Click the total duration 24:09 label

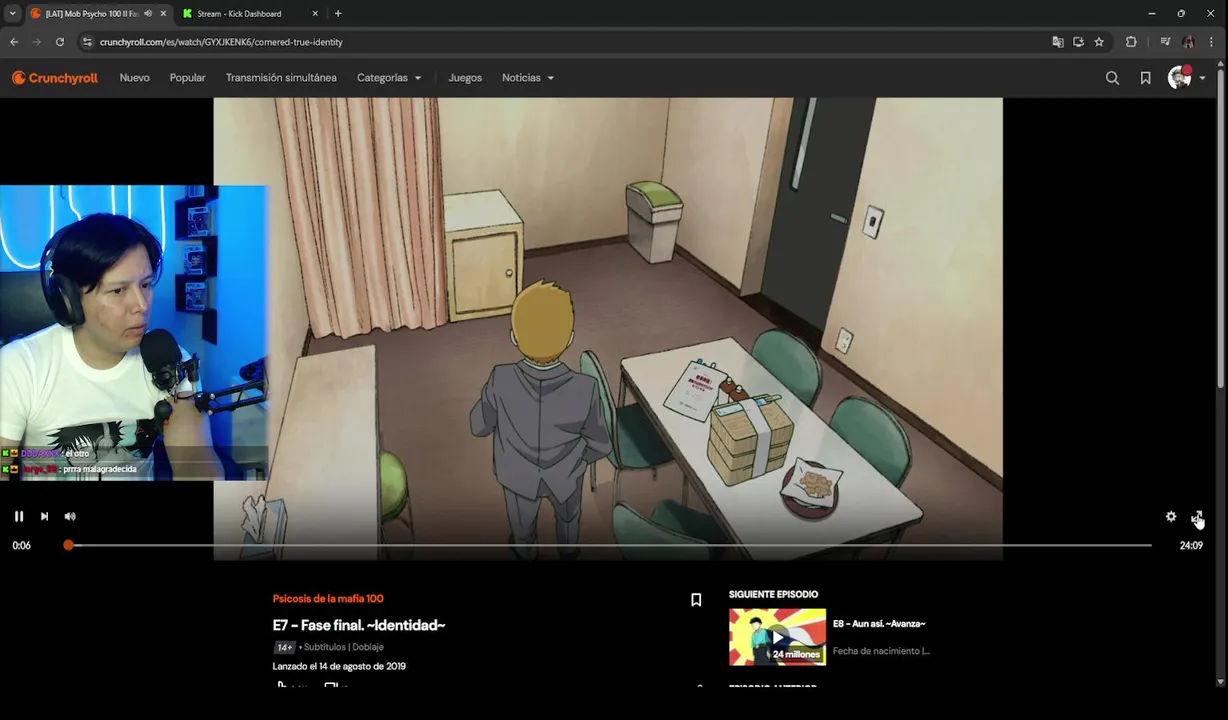click(x=1191, y=545)
